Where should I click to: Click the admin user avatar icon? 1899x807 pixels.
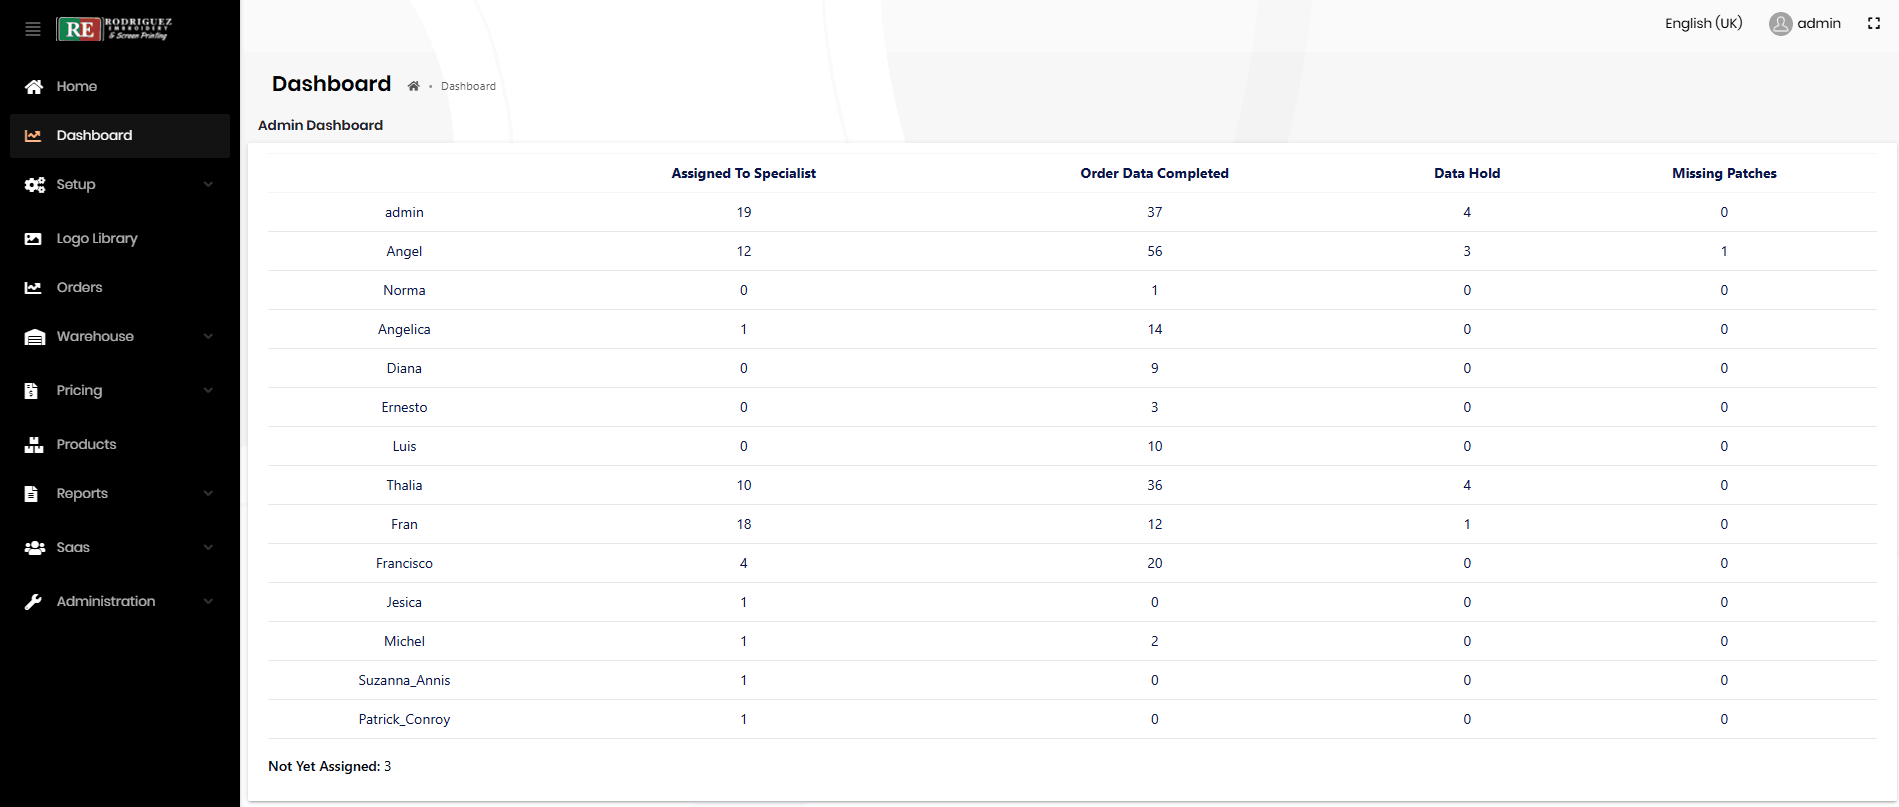pyautogui.click(x=1780, y=24)
